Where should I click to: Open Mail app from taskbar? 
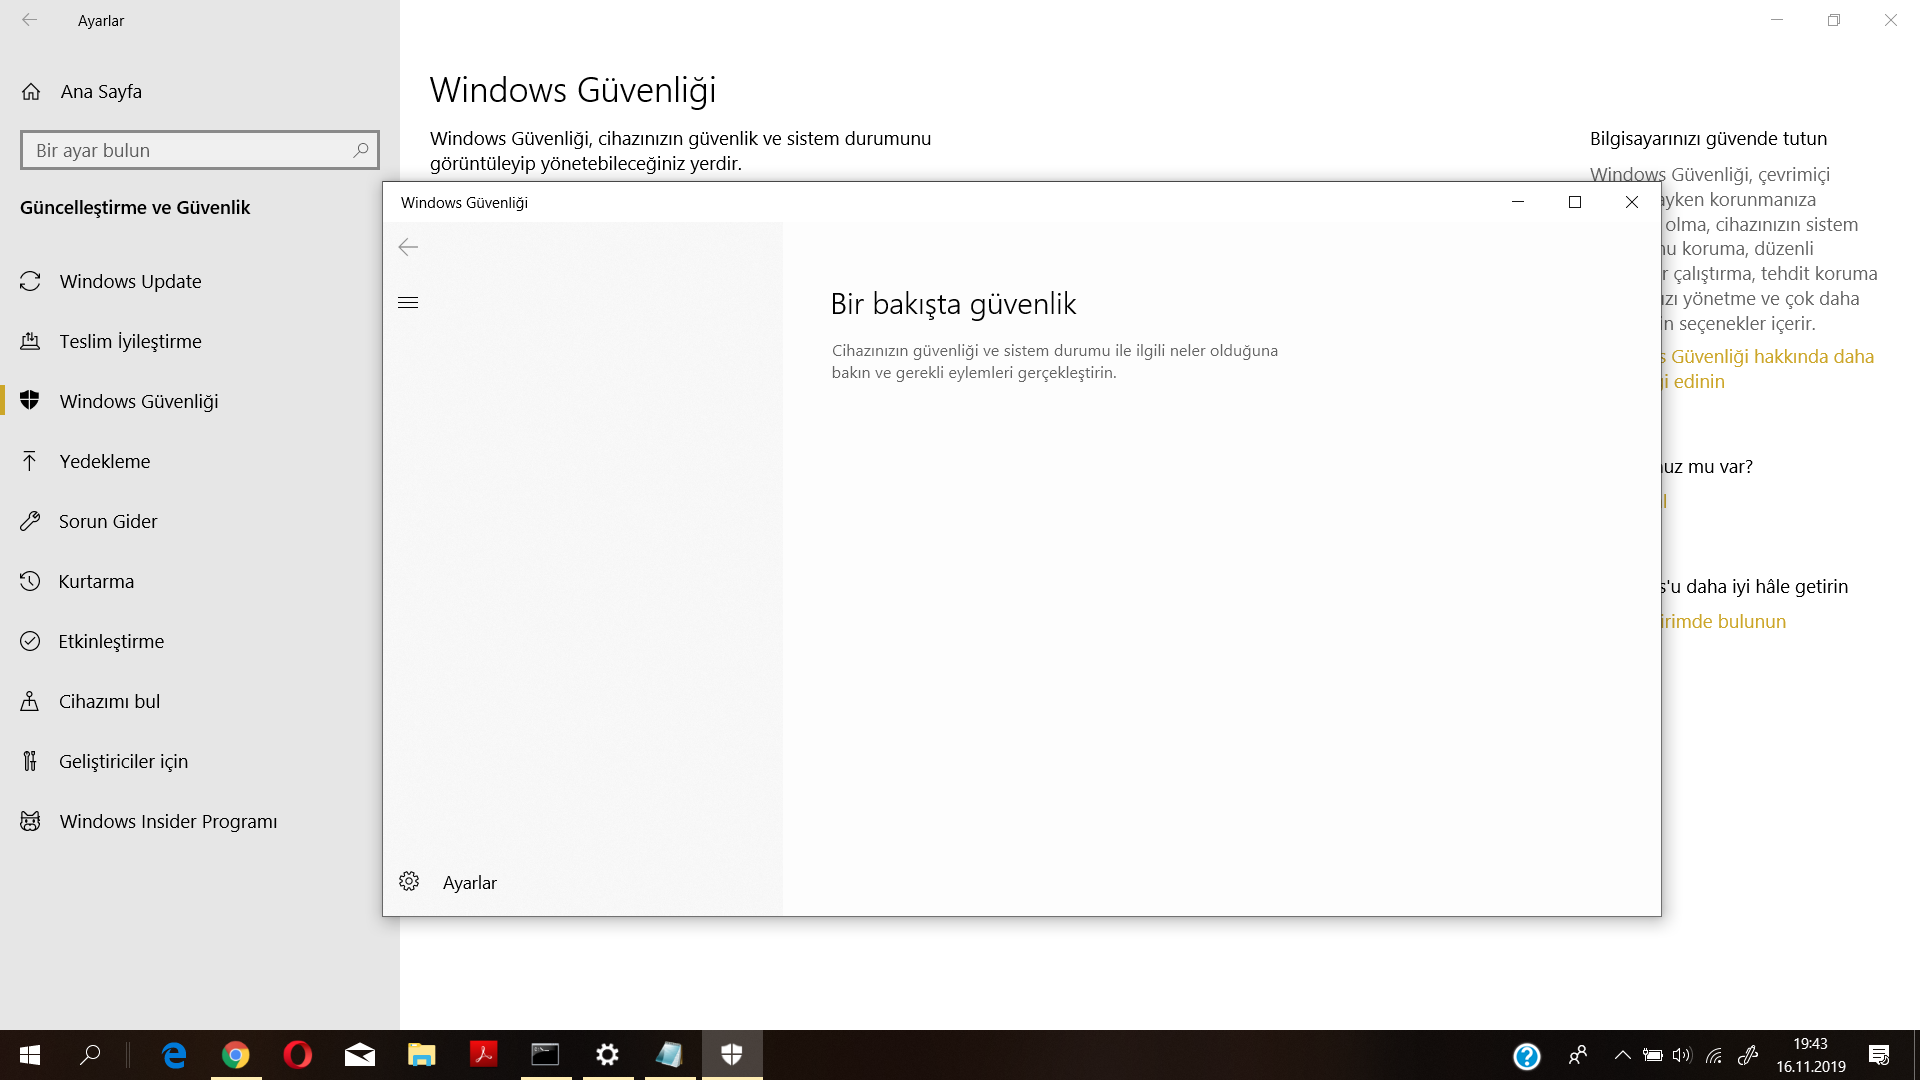tap(360, 1055)
